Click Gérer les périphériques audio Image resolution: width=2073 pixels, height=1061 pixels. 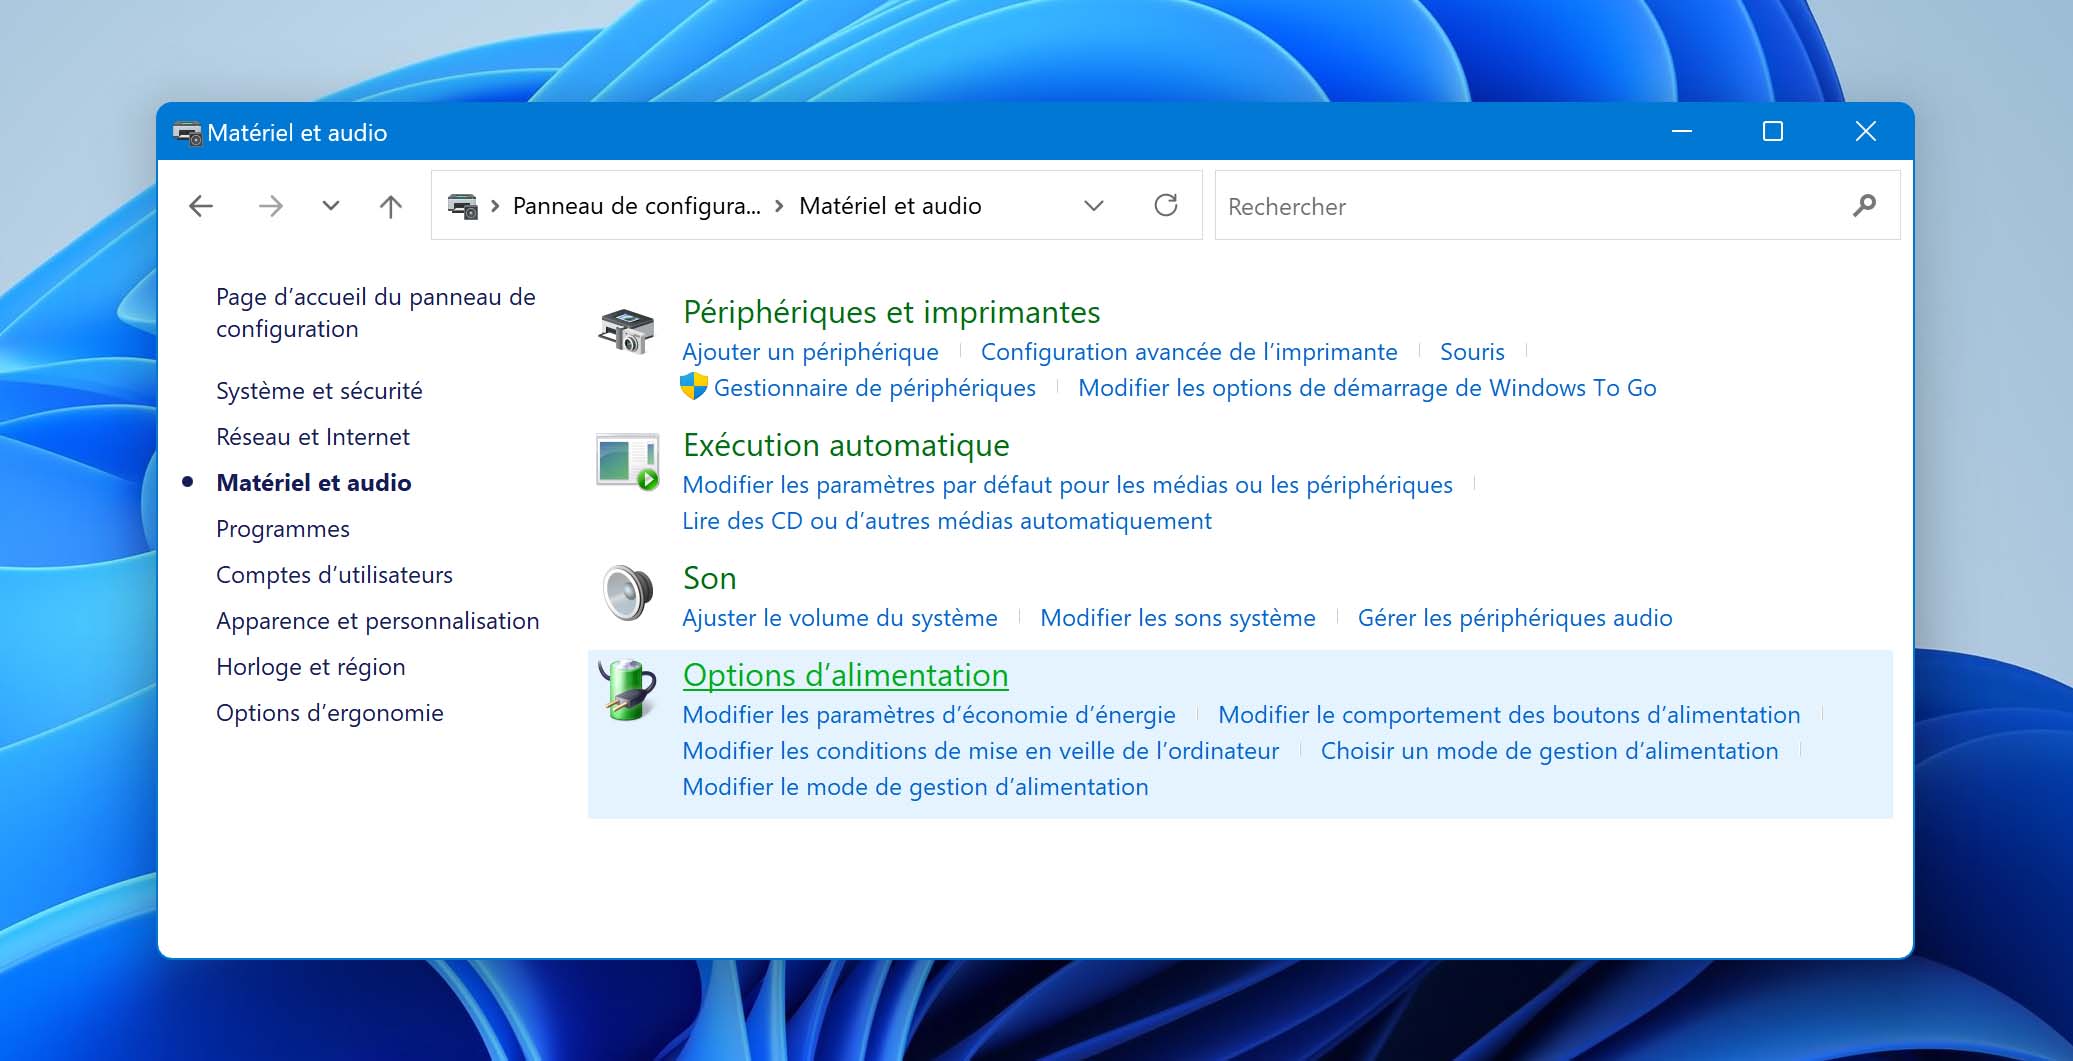pyautogui.click(x=1515, y=618)
